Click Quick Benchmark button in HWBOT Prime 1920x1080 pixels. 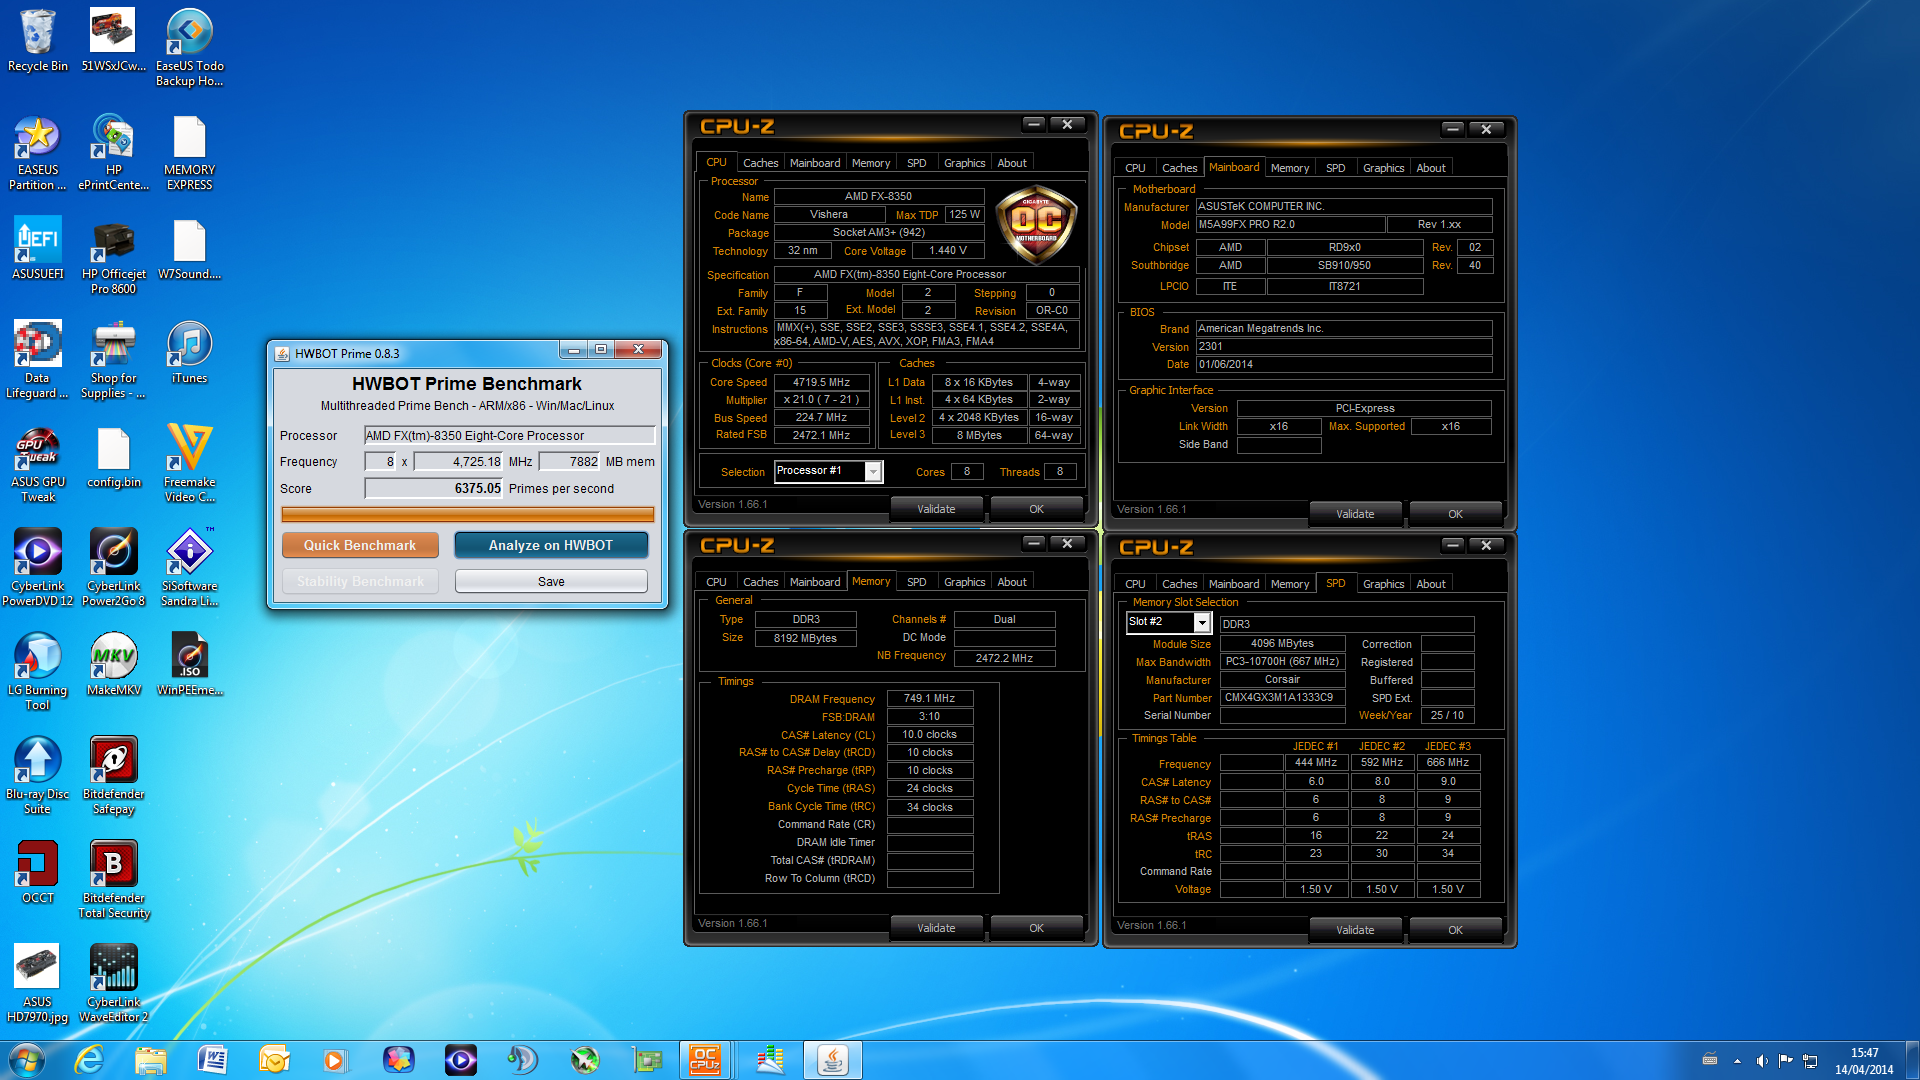click(x=360, y=545)
